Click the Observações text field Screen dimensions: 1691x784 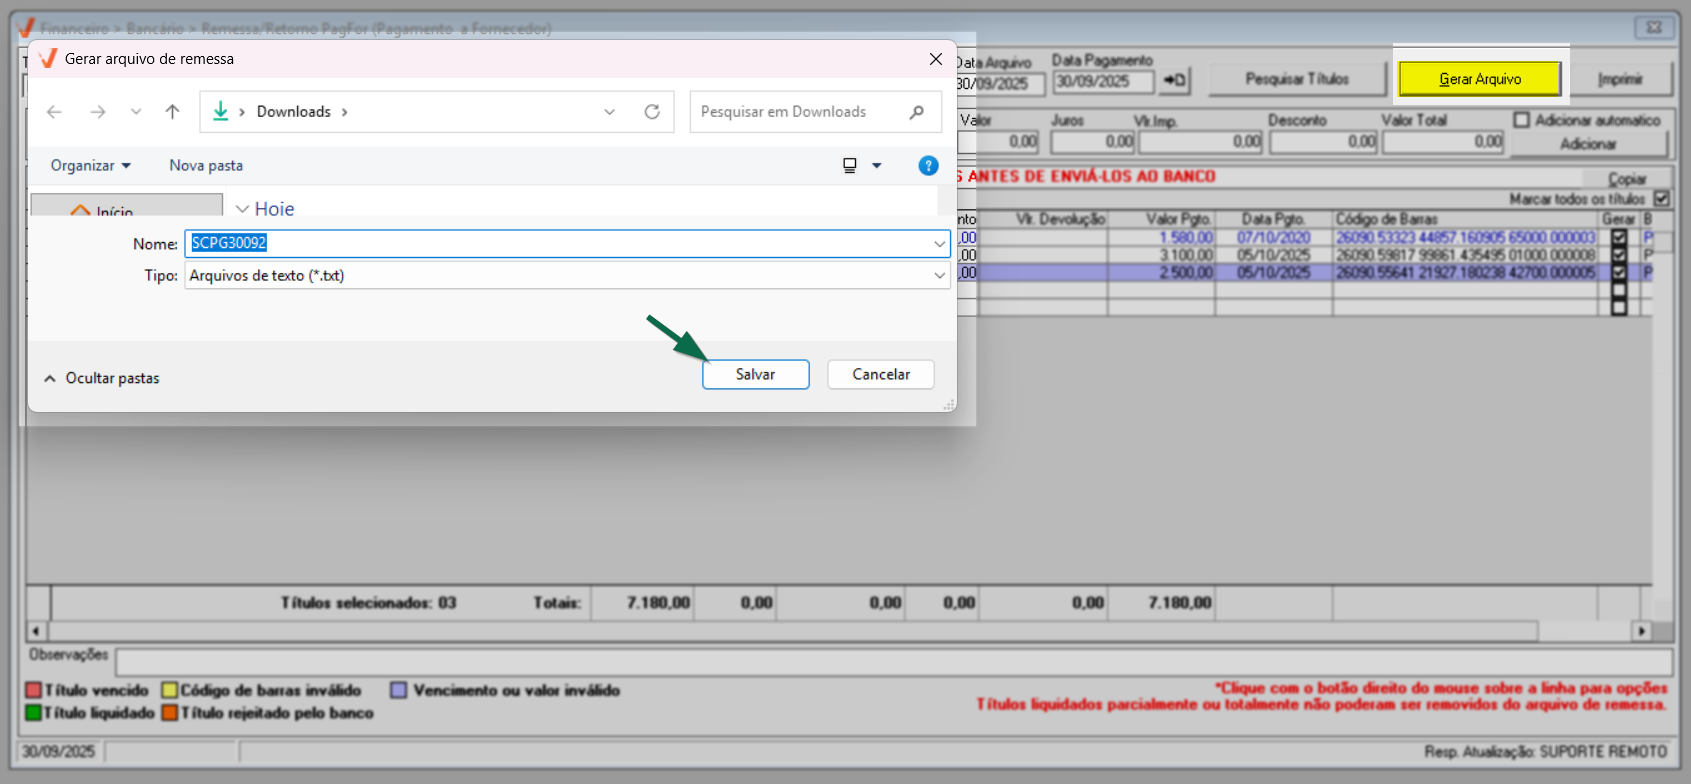coord(894,662)
